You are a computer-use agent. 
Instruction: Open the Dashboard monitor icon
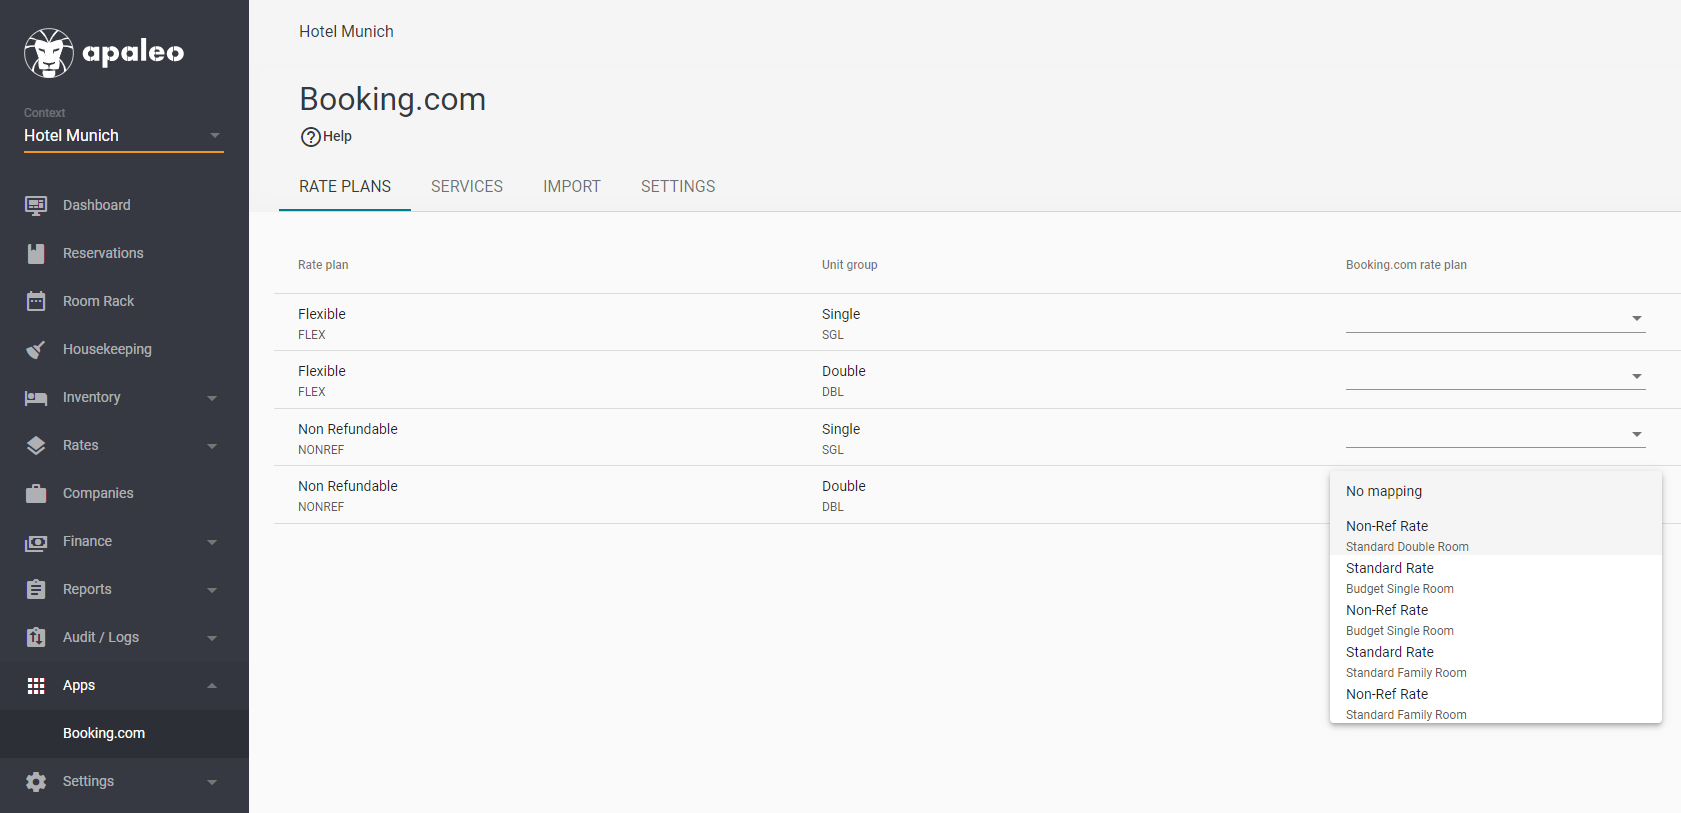(x=36, y=205)
